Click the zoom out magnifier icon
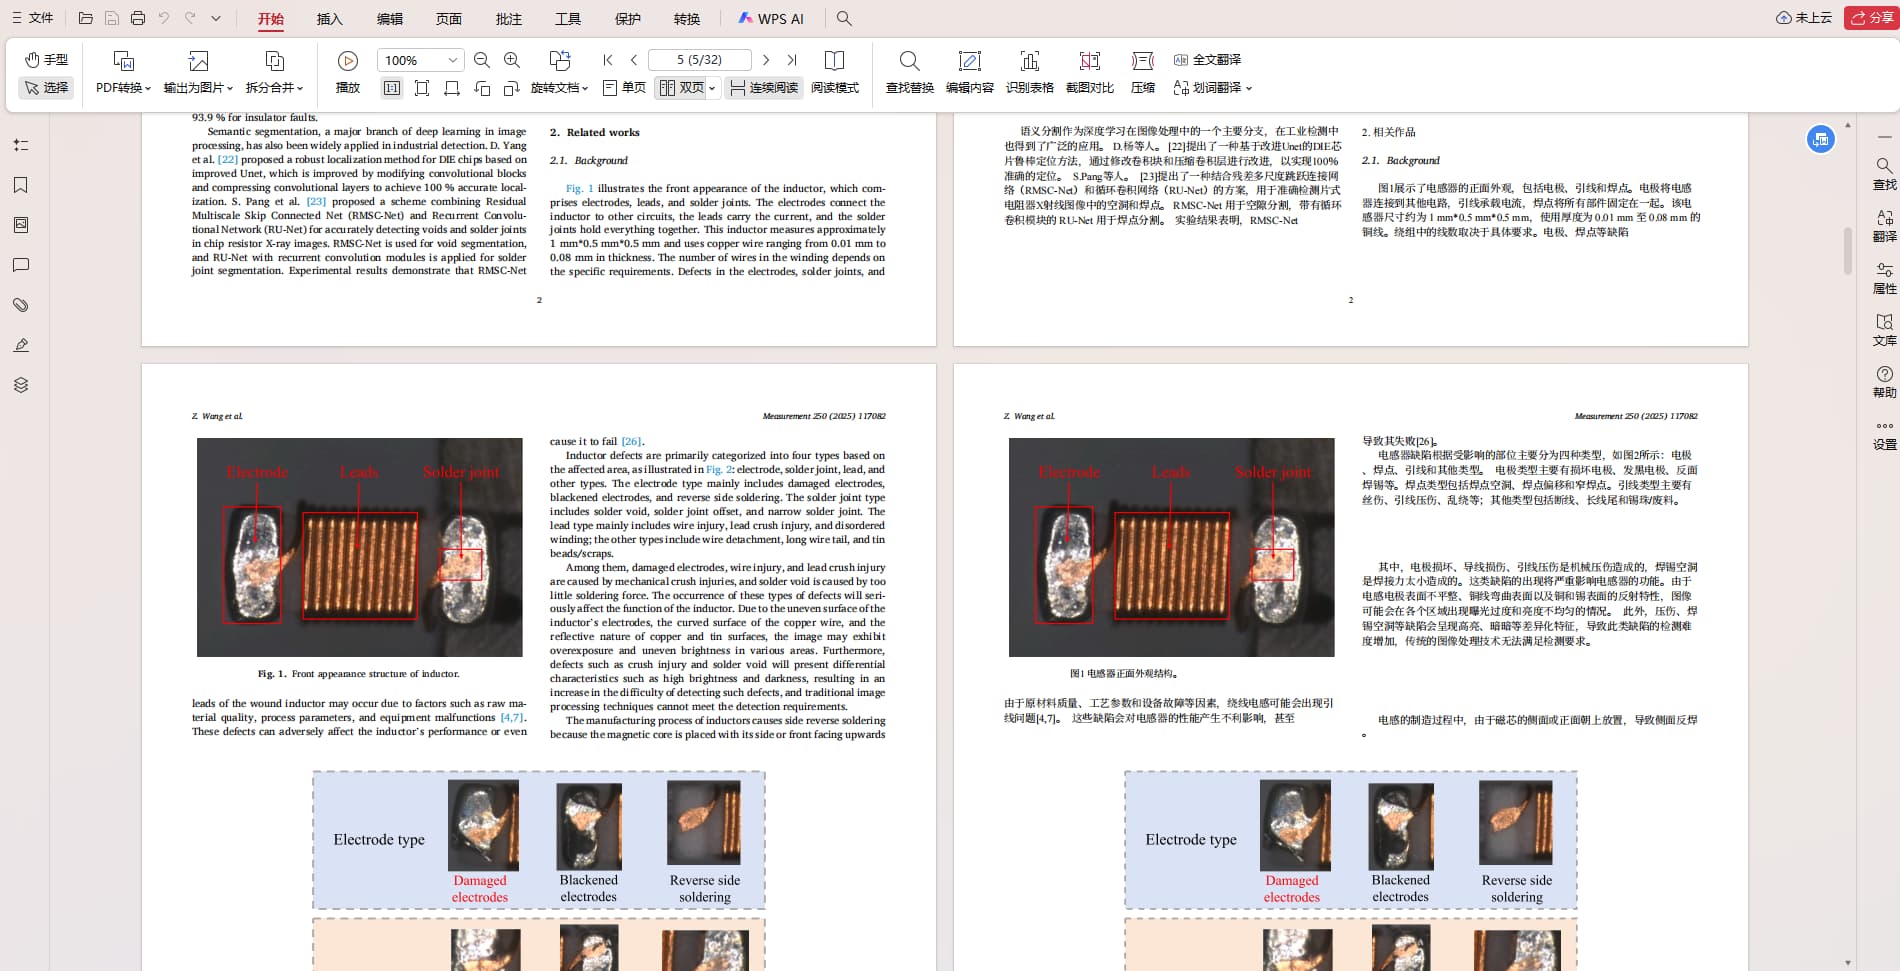The image size is (1900, 971). (482, 60)
